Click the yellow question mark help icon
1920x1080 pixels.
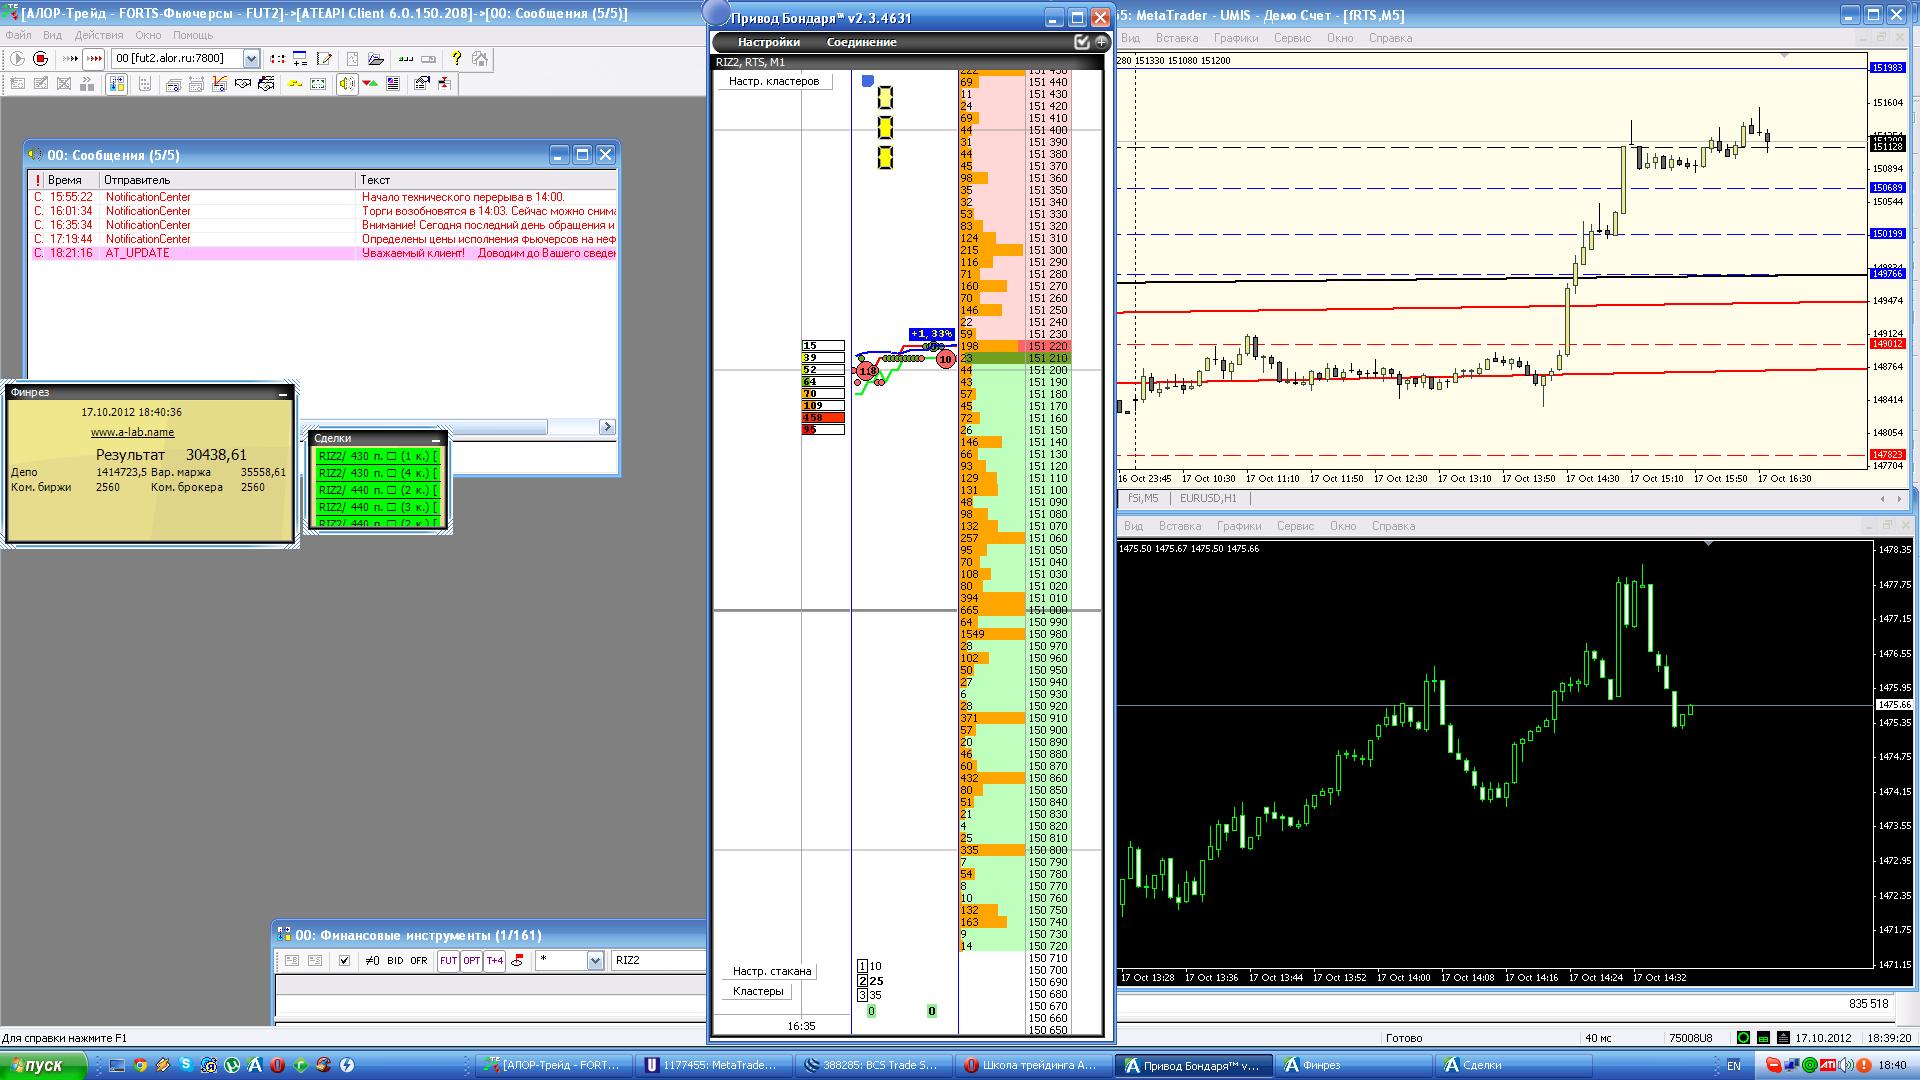tap(456, 59)
